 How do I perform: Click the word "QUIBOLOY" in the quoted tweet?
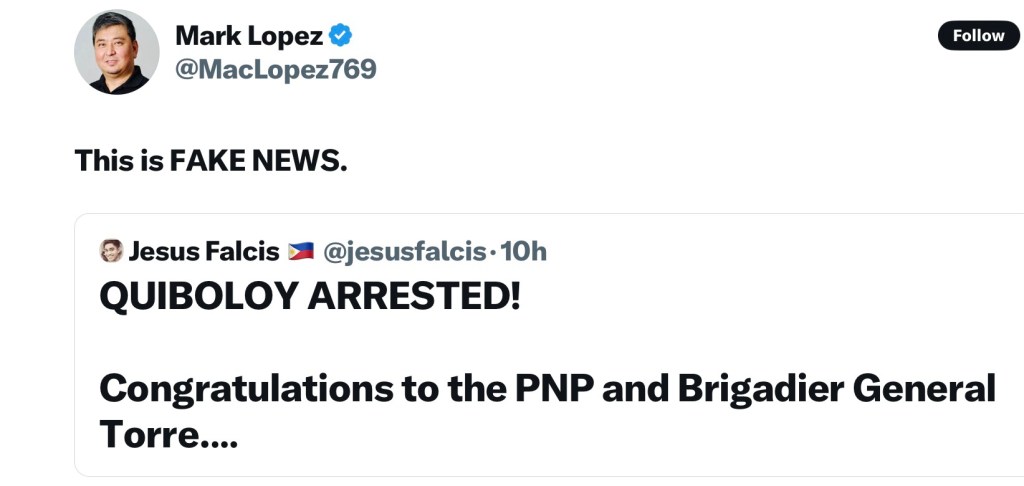(198, 297)
